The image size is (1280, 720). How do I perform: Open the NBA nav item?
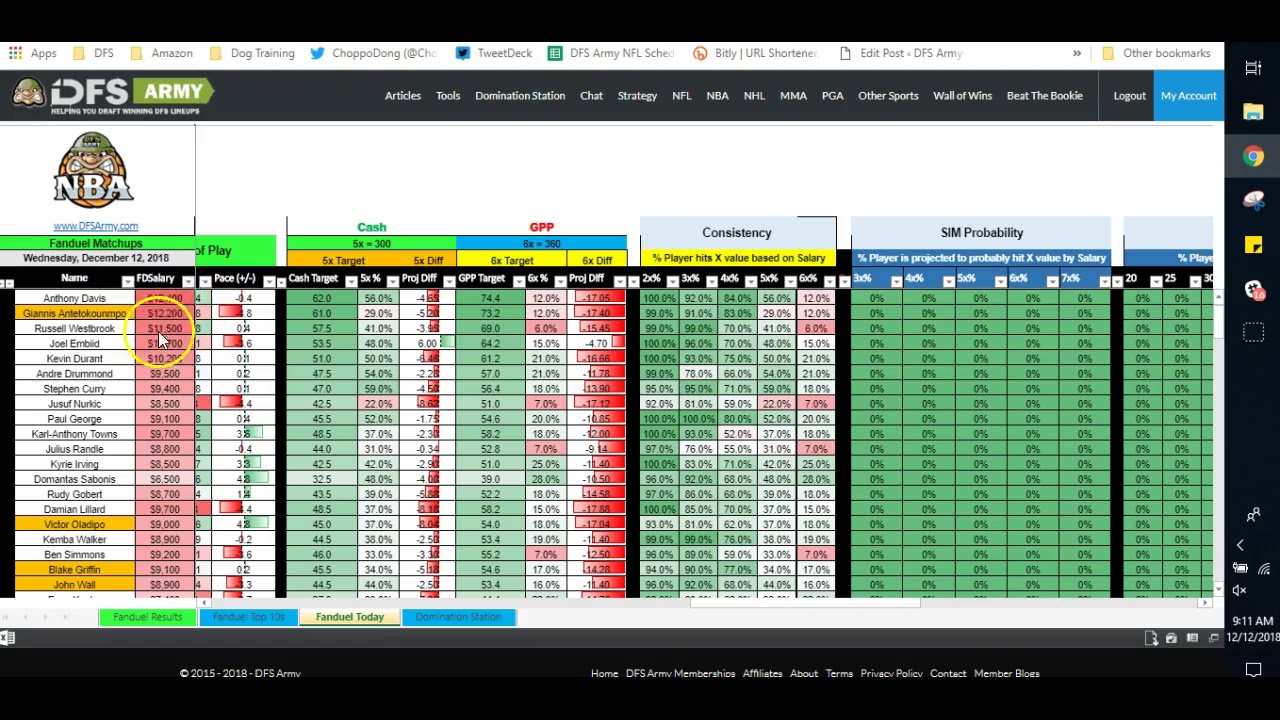click(x=717, y=95)
